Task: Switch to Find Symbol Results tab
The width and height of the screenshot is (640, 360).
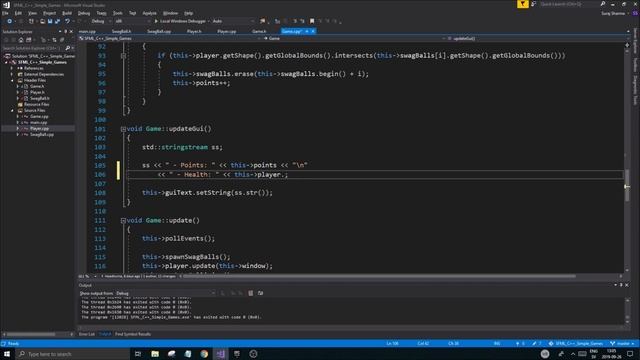Action: coord(133,334)
